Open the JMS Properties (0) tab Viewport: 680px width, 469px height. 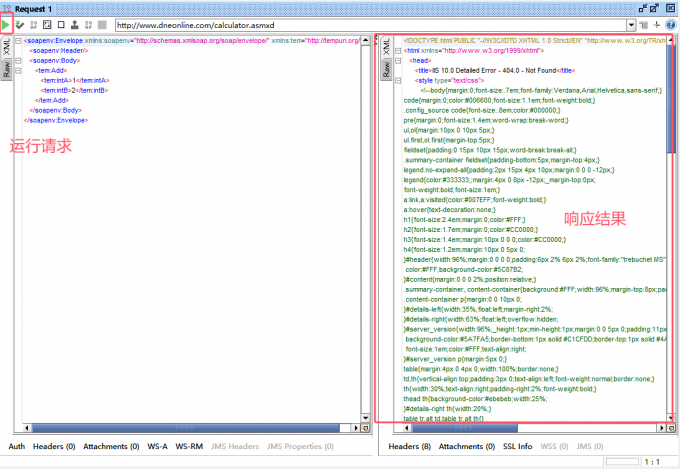[x=301, y=446]
